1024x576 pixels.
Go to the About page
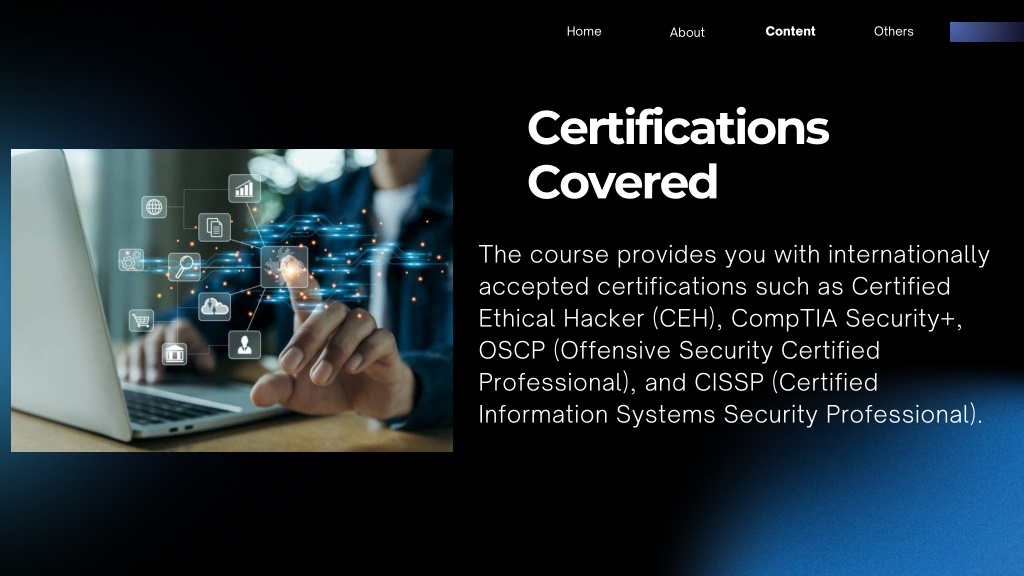coord(687,33)
